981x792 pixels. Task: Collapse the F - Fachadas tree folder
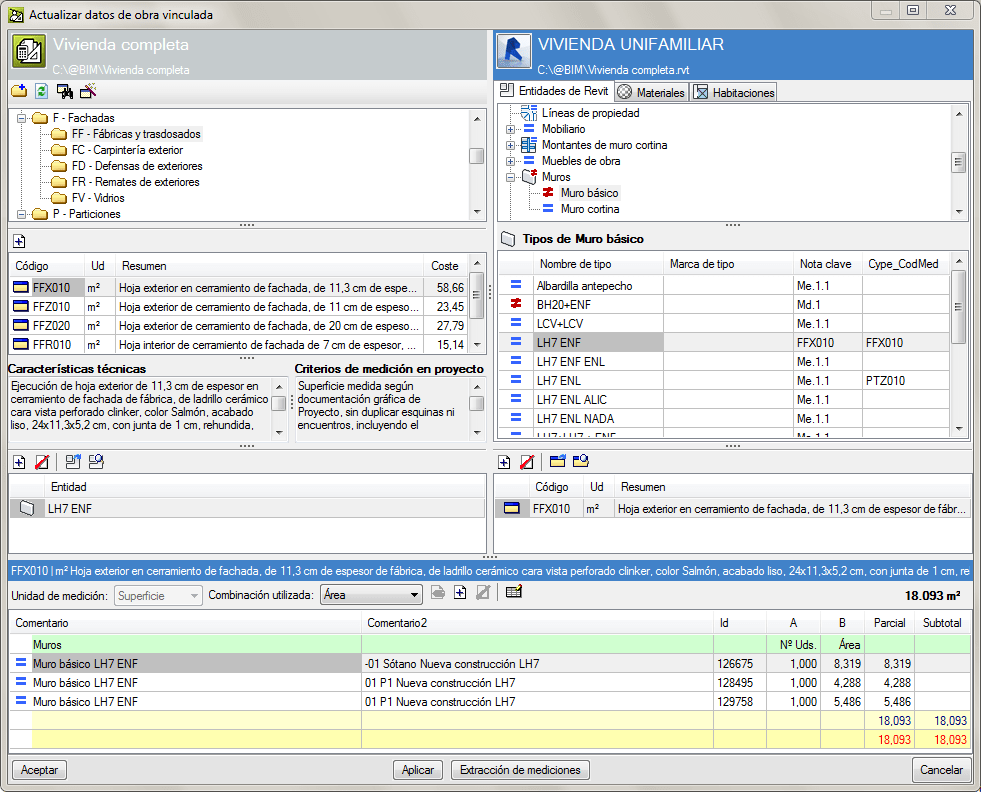(21, 118)
